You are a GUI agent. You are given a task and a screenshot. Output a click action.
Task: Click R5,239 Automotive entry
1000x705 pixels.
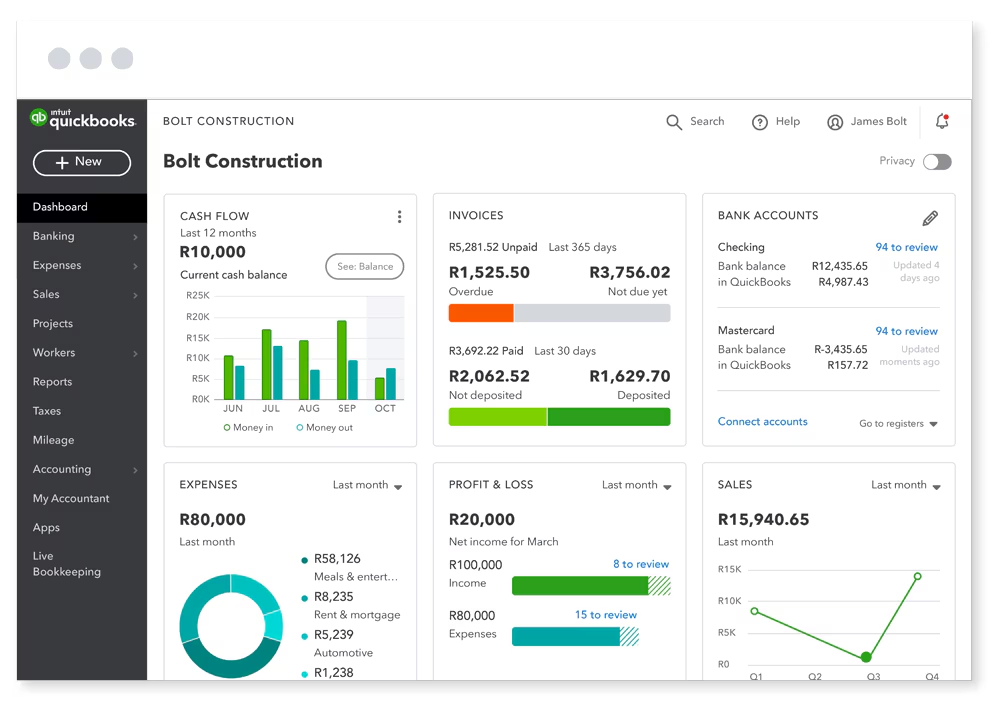(x=337, y=643)
